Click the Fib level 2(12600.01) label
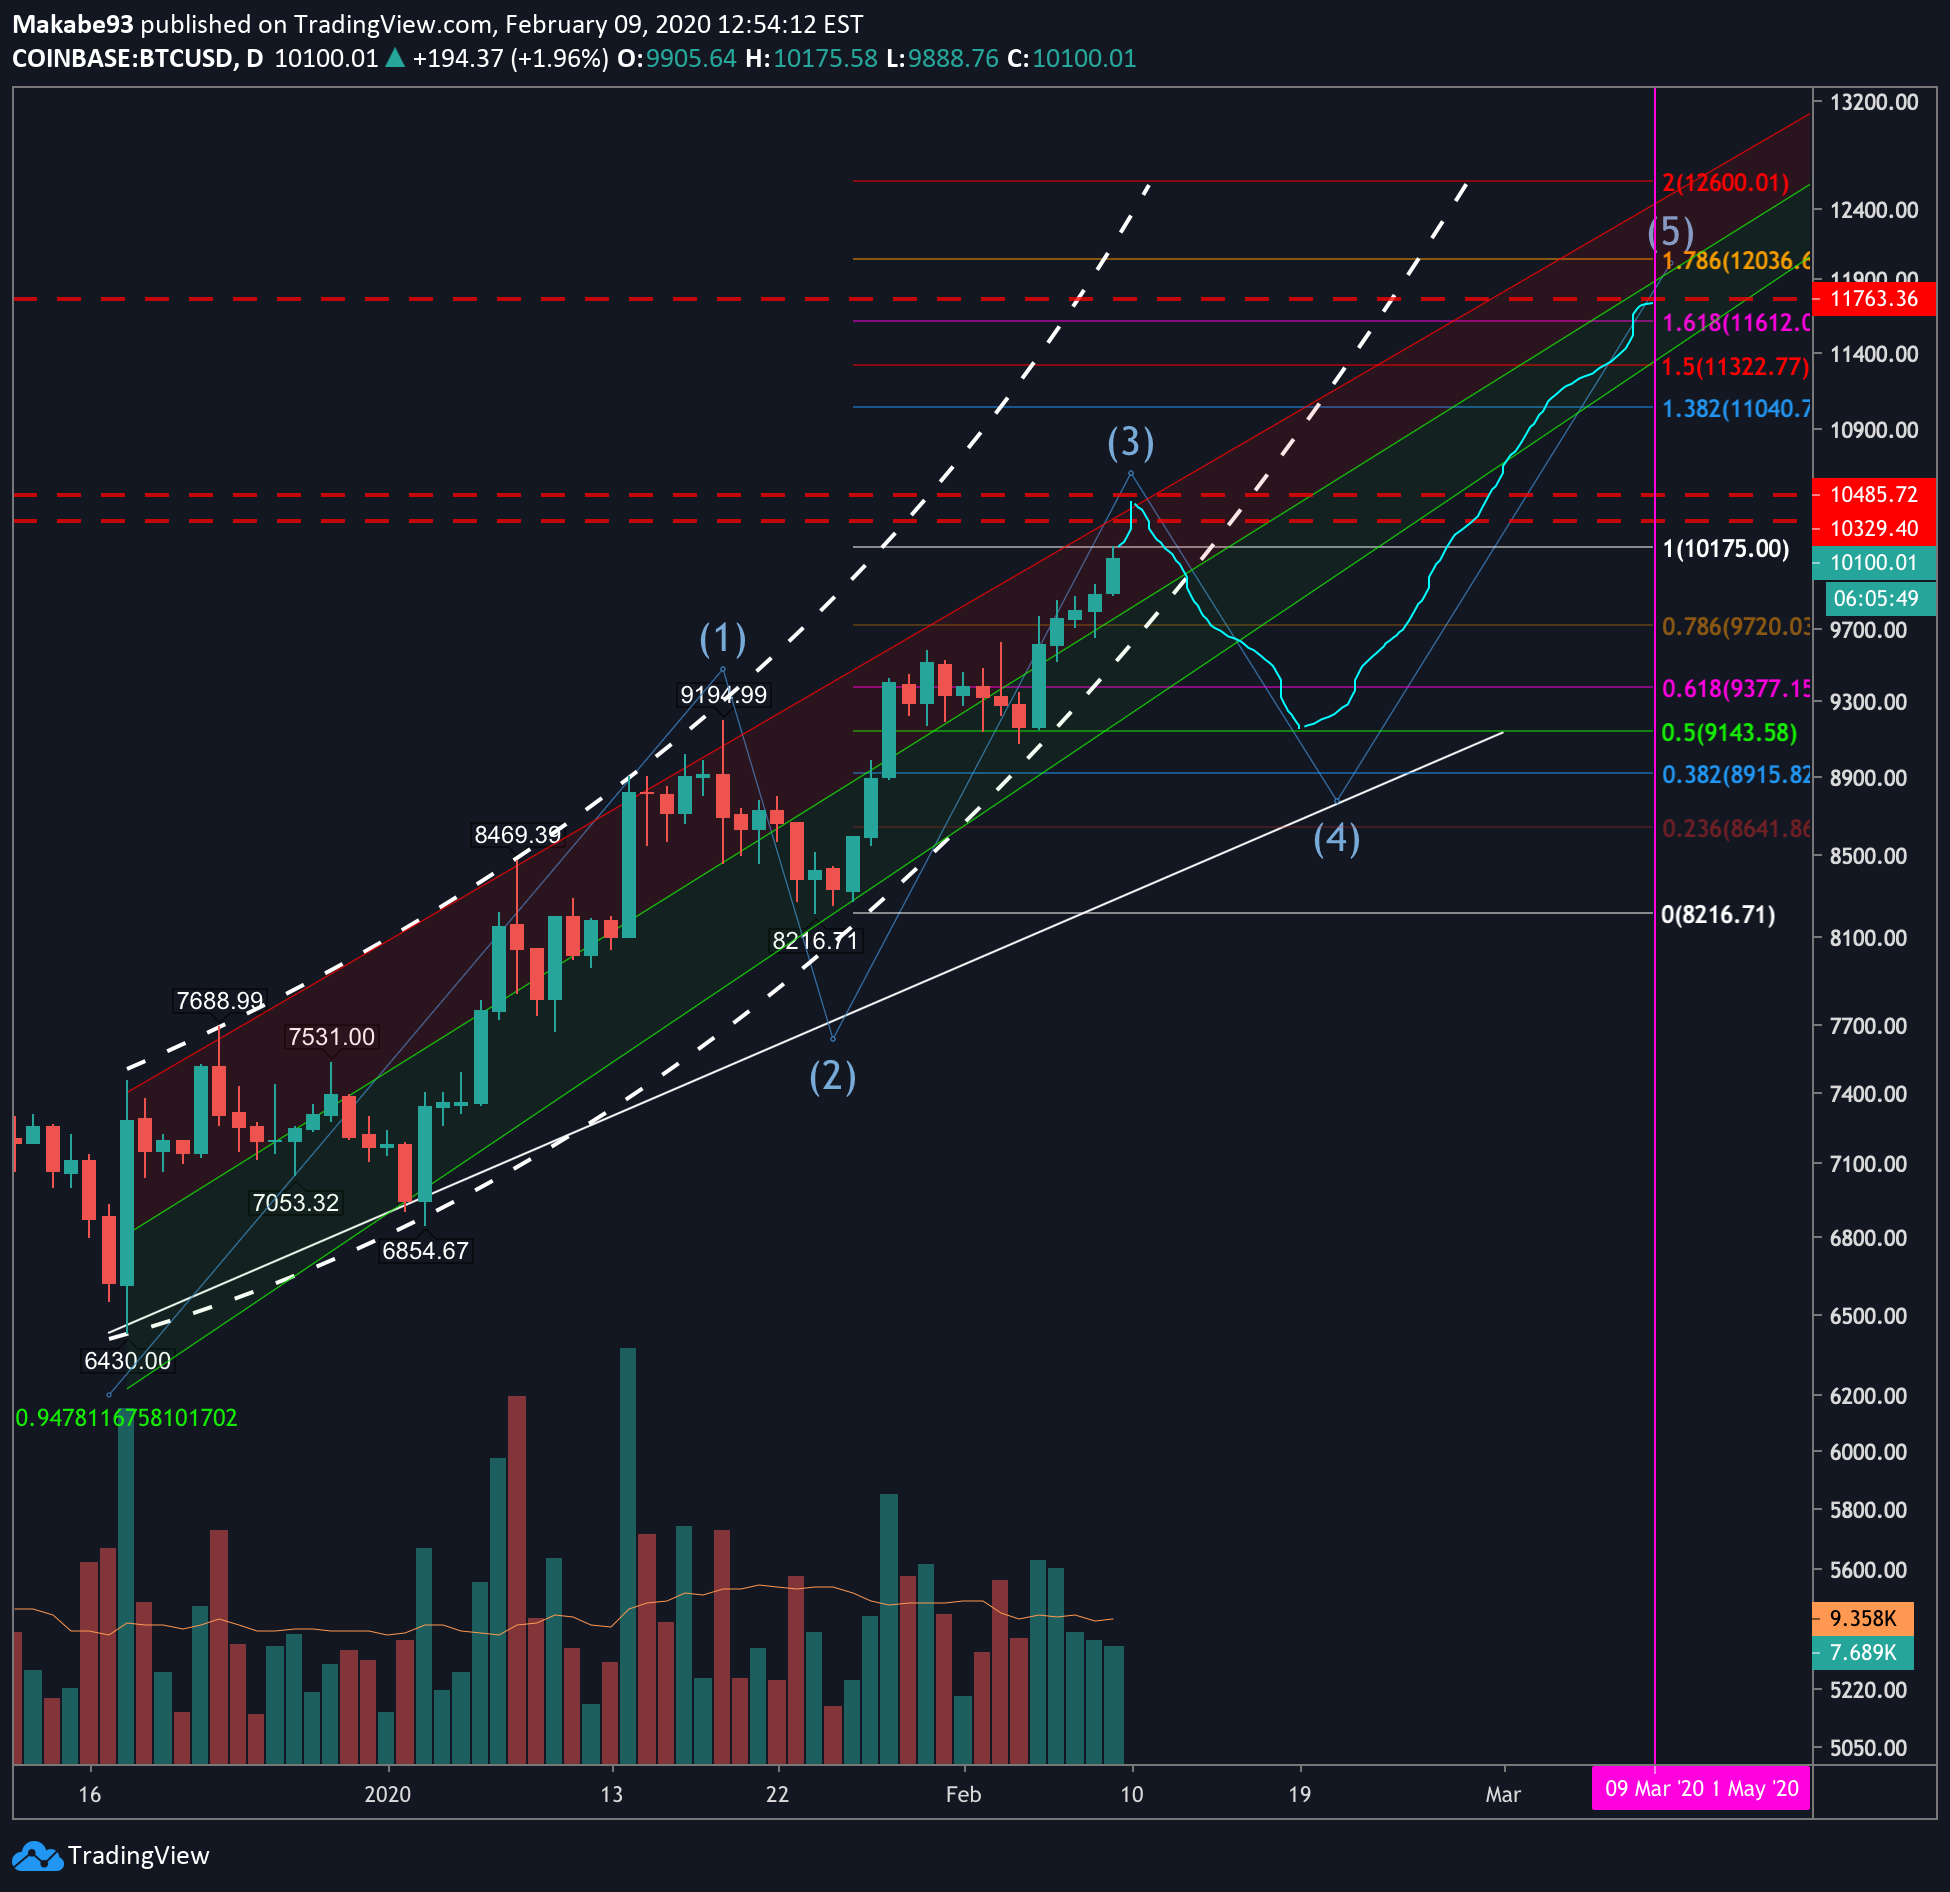1950x1892 pixels. click(1725, 183)
